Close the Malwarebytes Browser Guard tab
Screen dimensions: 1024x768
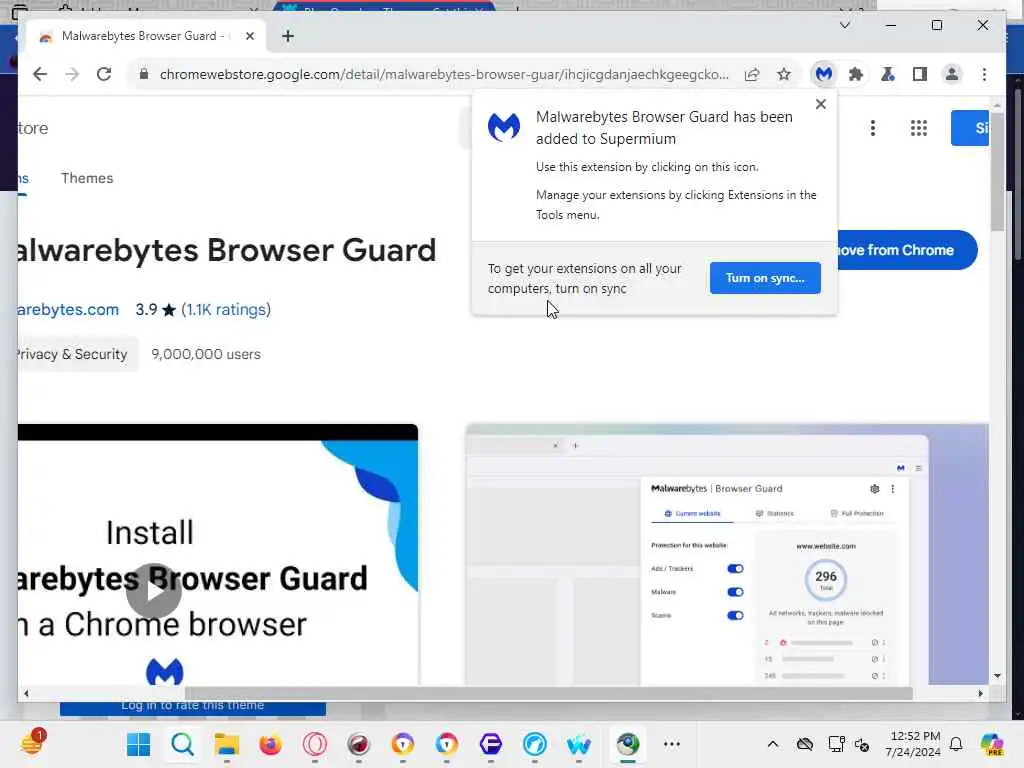pos(249,36)
